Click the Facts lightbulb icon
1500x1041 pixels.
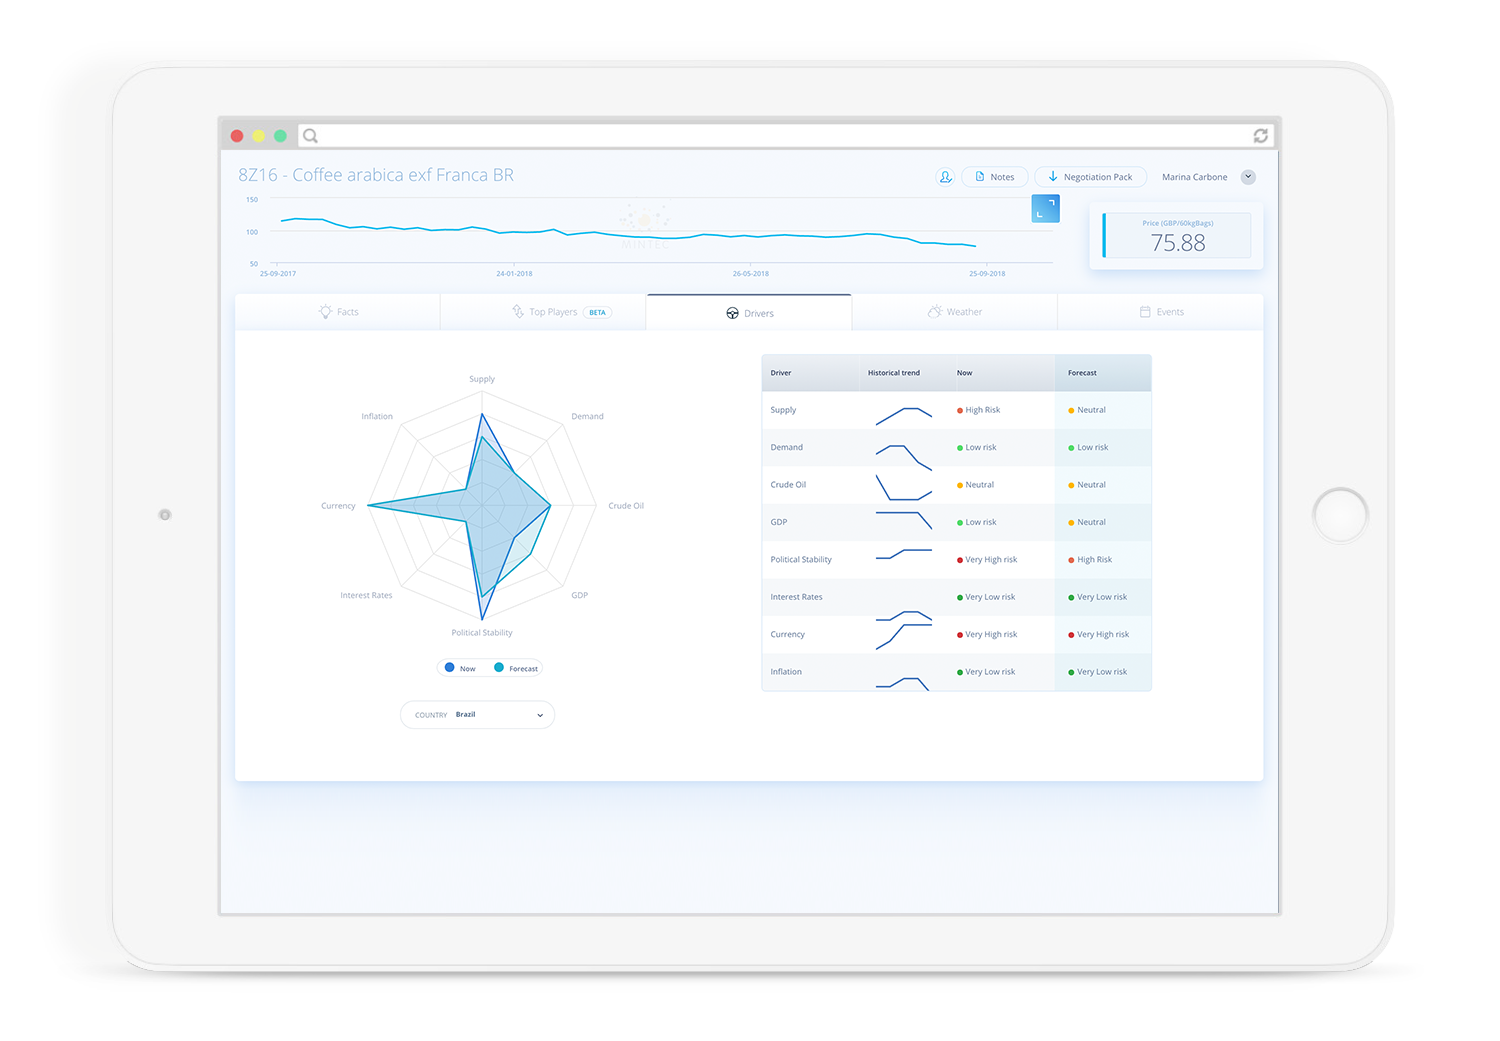(x=323, y=311)
